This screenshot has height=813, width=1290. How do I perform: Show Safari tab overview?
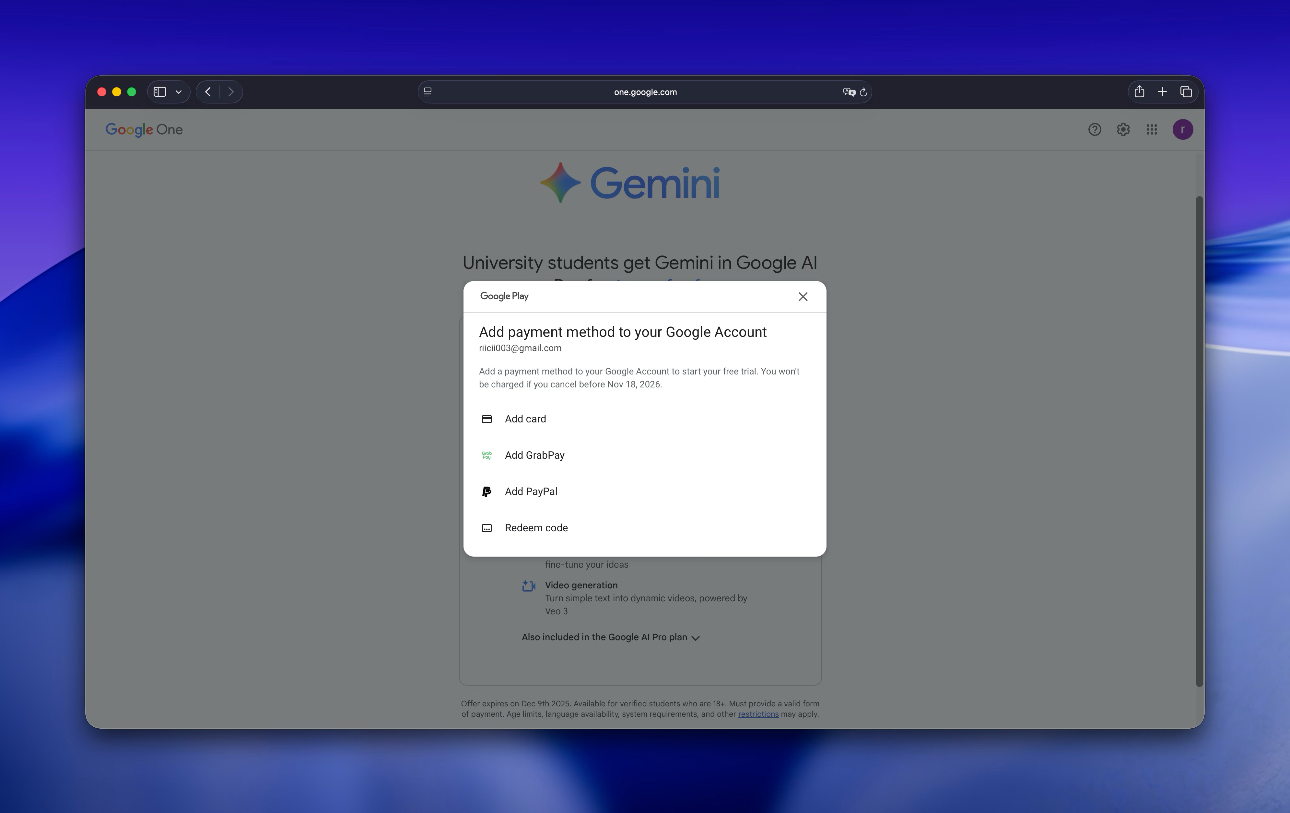pyautogui.click(x=1186, y=92)
